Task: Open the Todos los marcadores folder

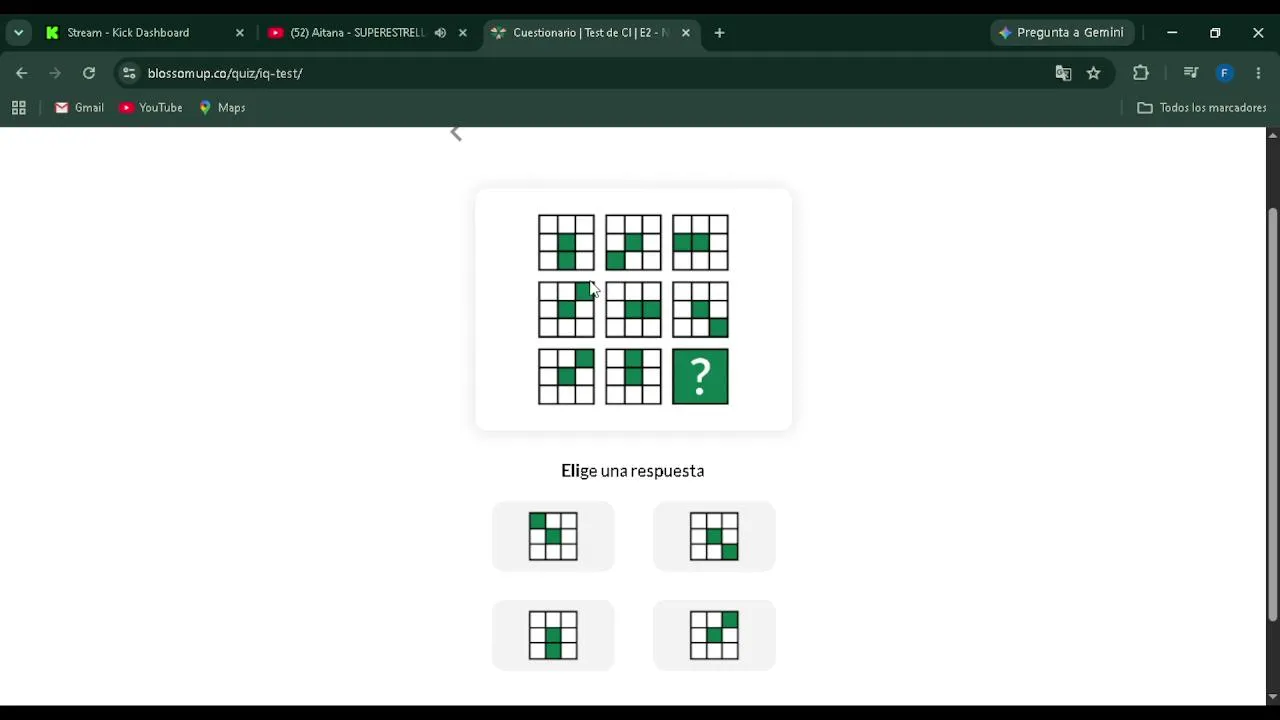Action: tap(1202, 108)
